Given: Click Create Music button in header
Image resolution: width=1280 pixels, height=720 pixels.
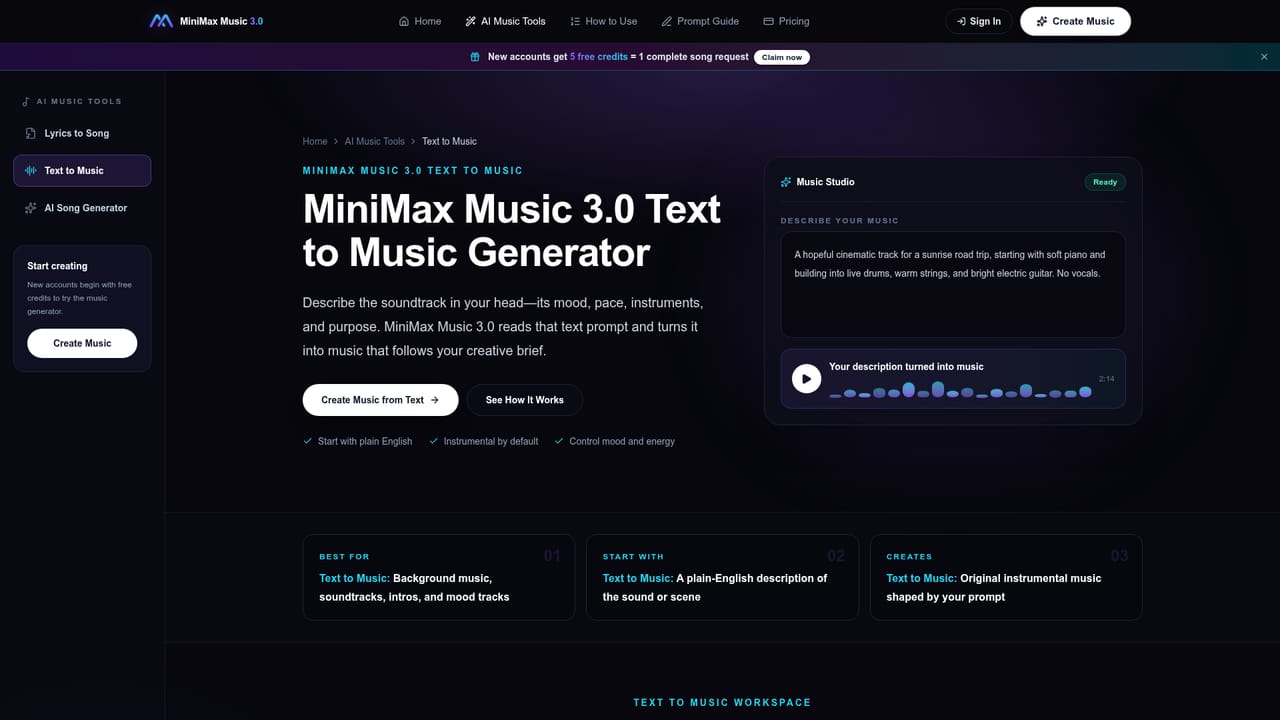Looking at the screenshot, I should coord(1075,21).
